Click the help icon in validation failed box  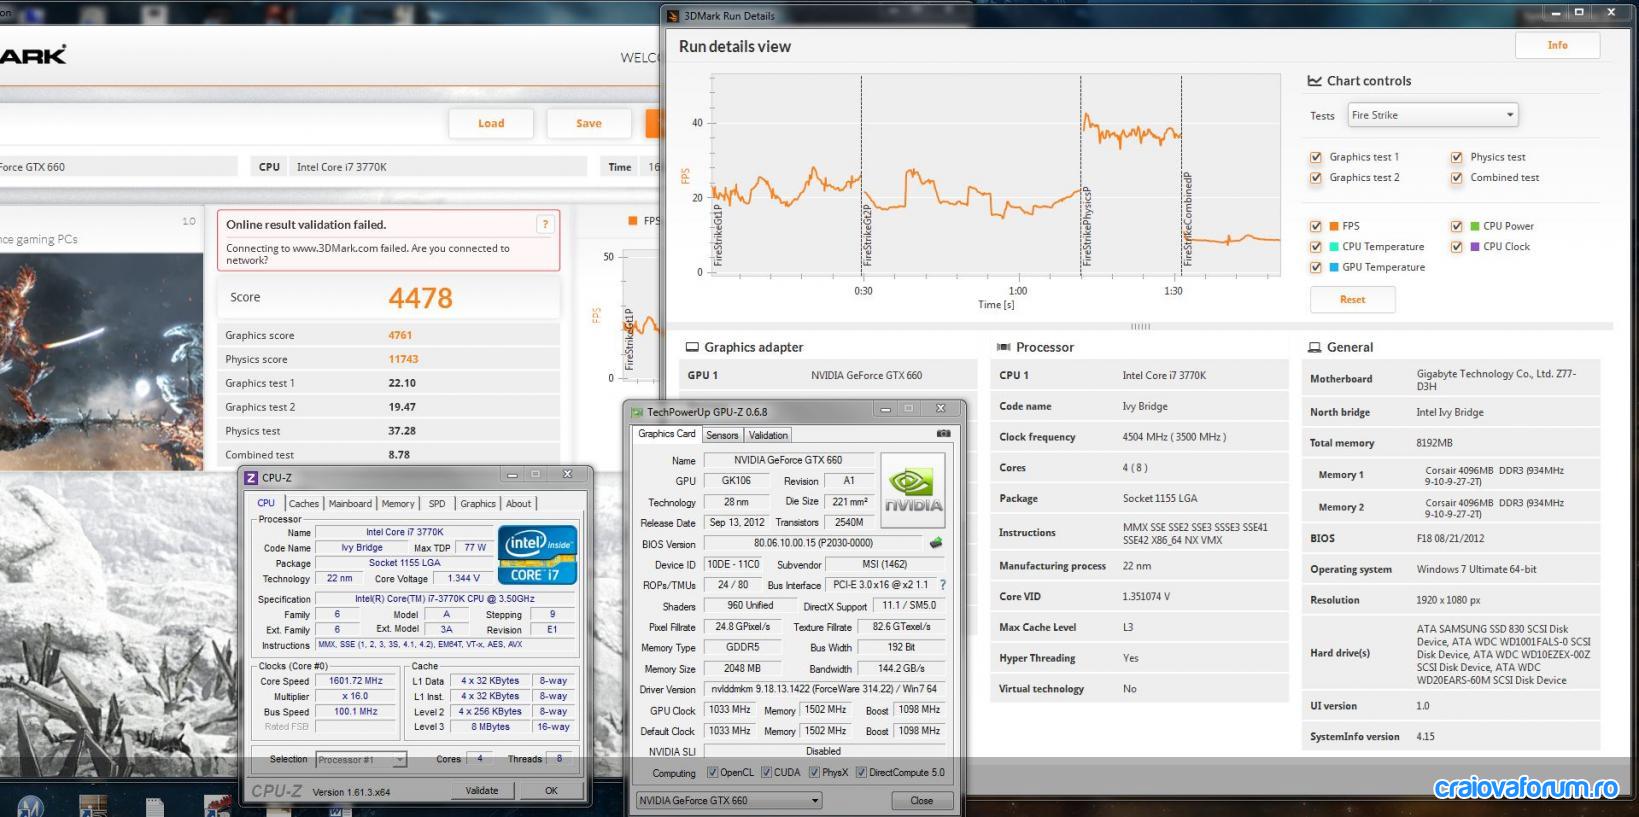pos(545,225)
